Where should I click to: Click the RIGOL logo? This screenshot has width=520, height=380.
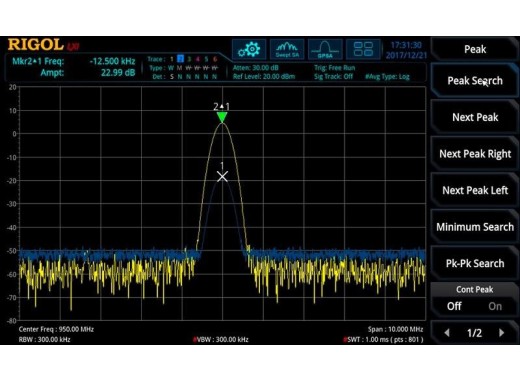point(36,45)
